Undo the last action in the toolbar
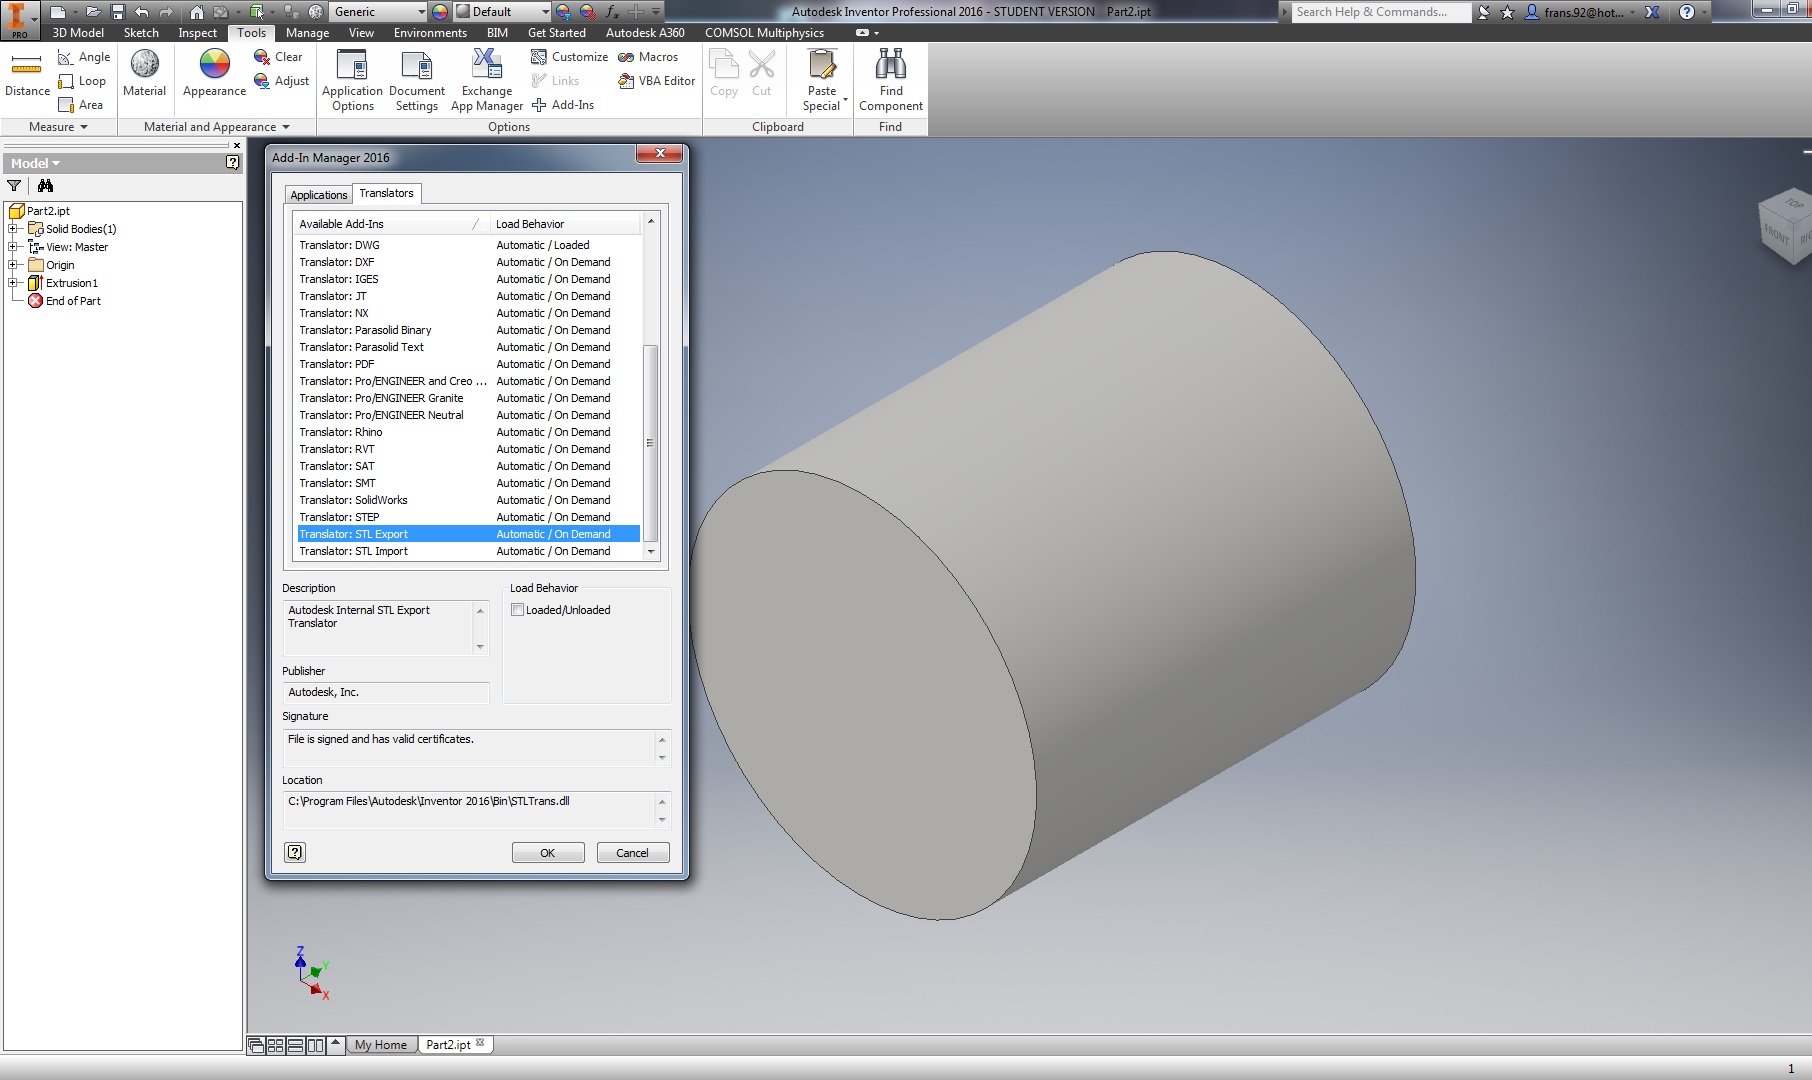The height and width of the screenshot is (1080, 1812). pos(141,12)
